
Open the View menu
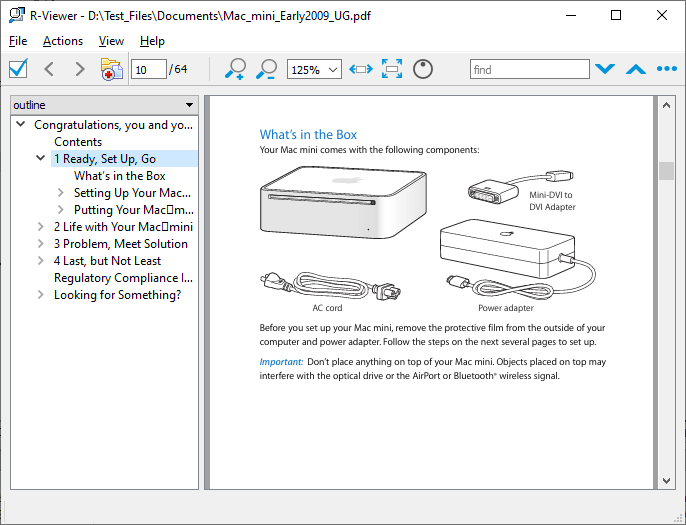[111, 41]
